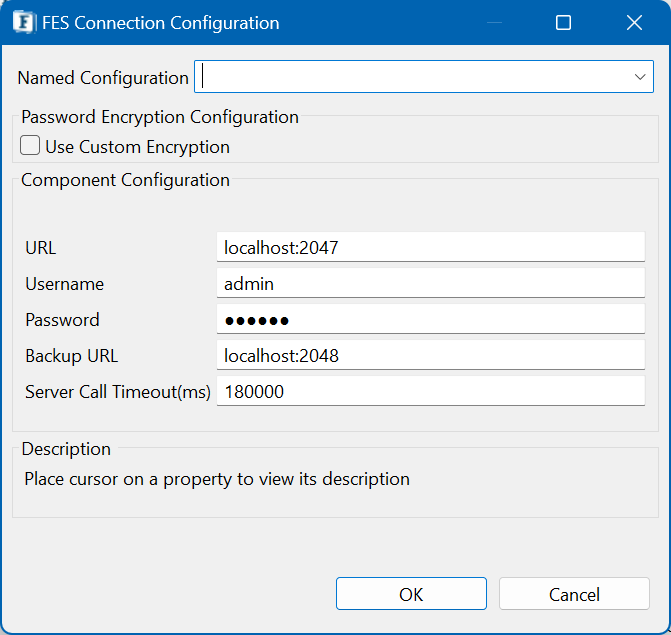The width and height of the screenshot is (671, 635).
Task: Select the Backup URL field showing localhost:2048
Action: click(x=430, y=356)
